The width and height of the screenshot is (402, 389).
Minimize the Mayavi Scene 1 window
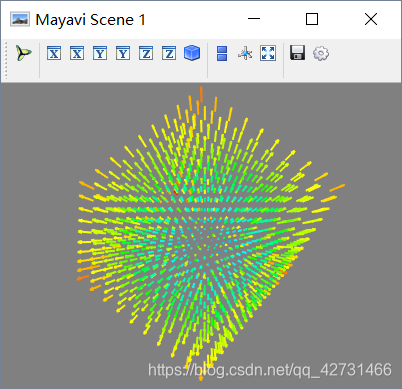point(254,19)
